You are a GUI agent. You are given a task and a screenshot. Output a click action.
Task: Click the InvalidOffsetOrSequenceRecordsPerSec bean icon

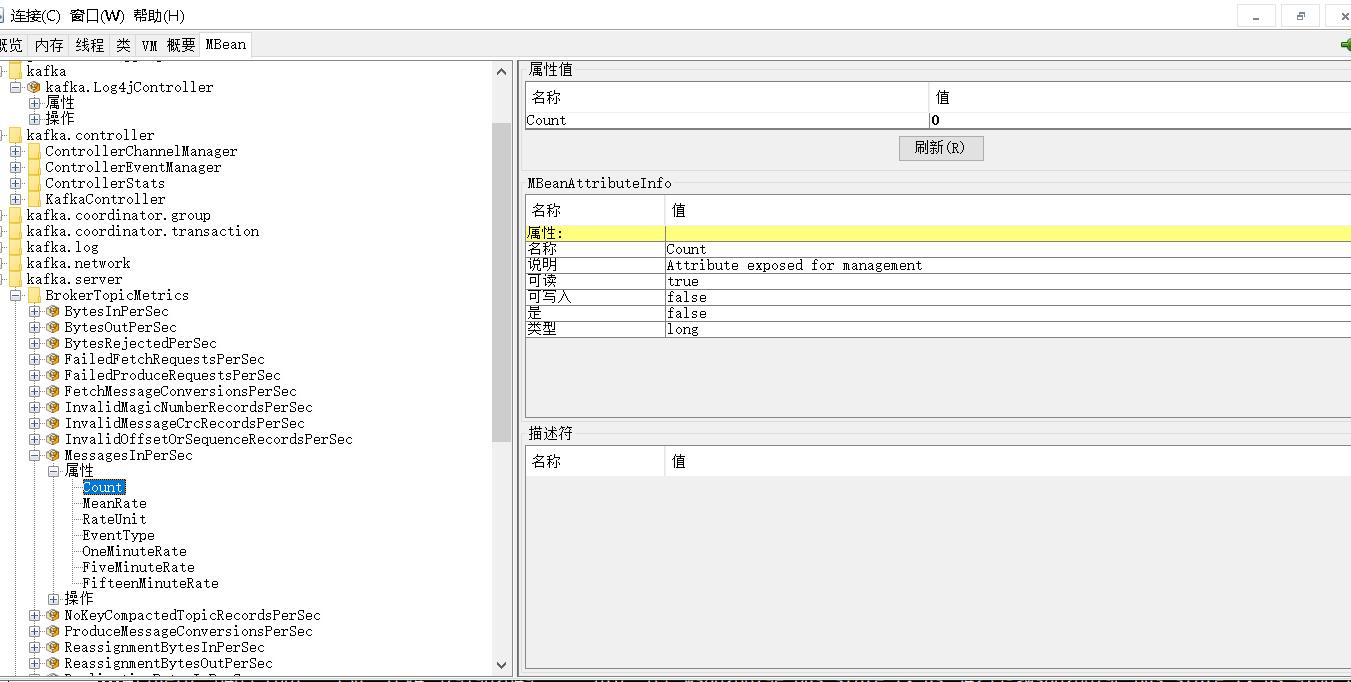[53, 439]
